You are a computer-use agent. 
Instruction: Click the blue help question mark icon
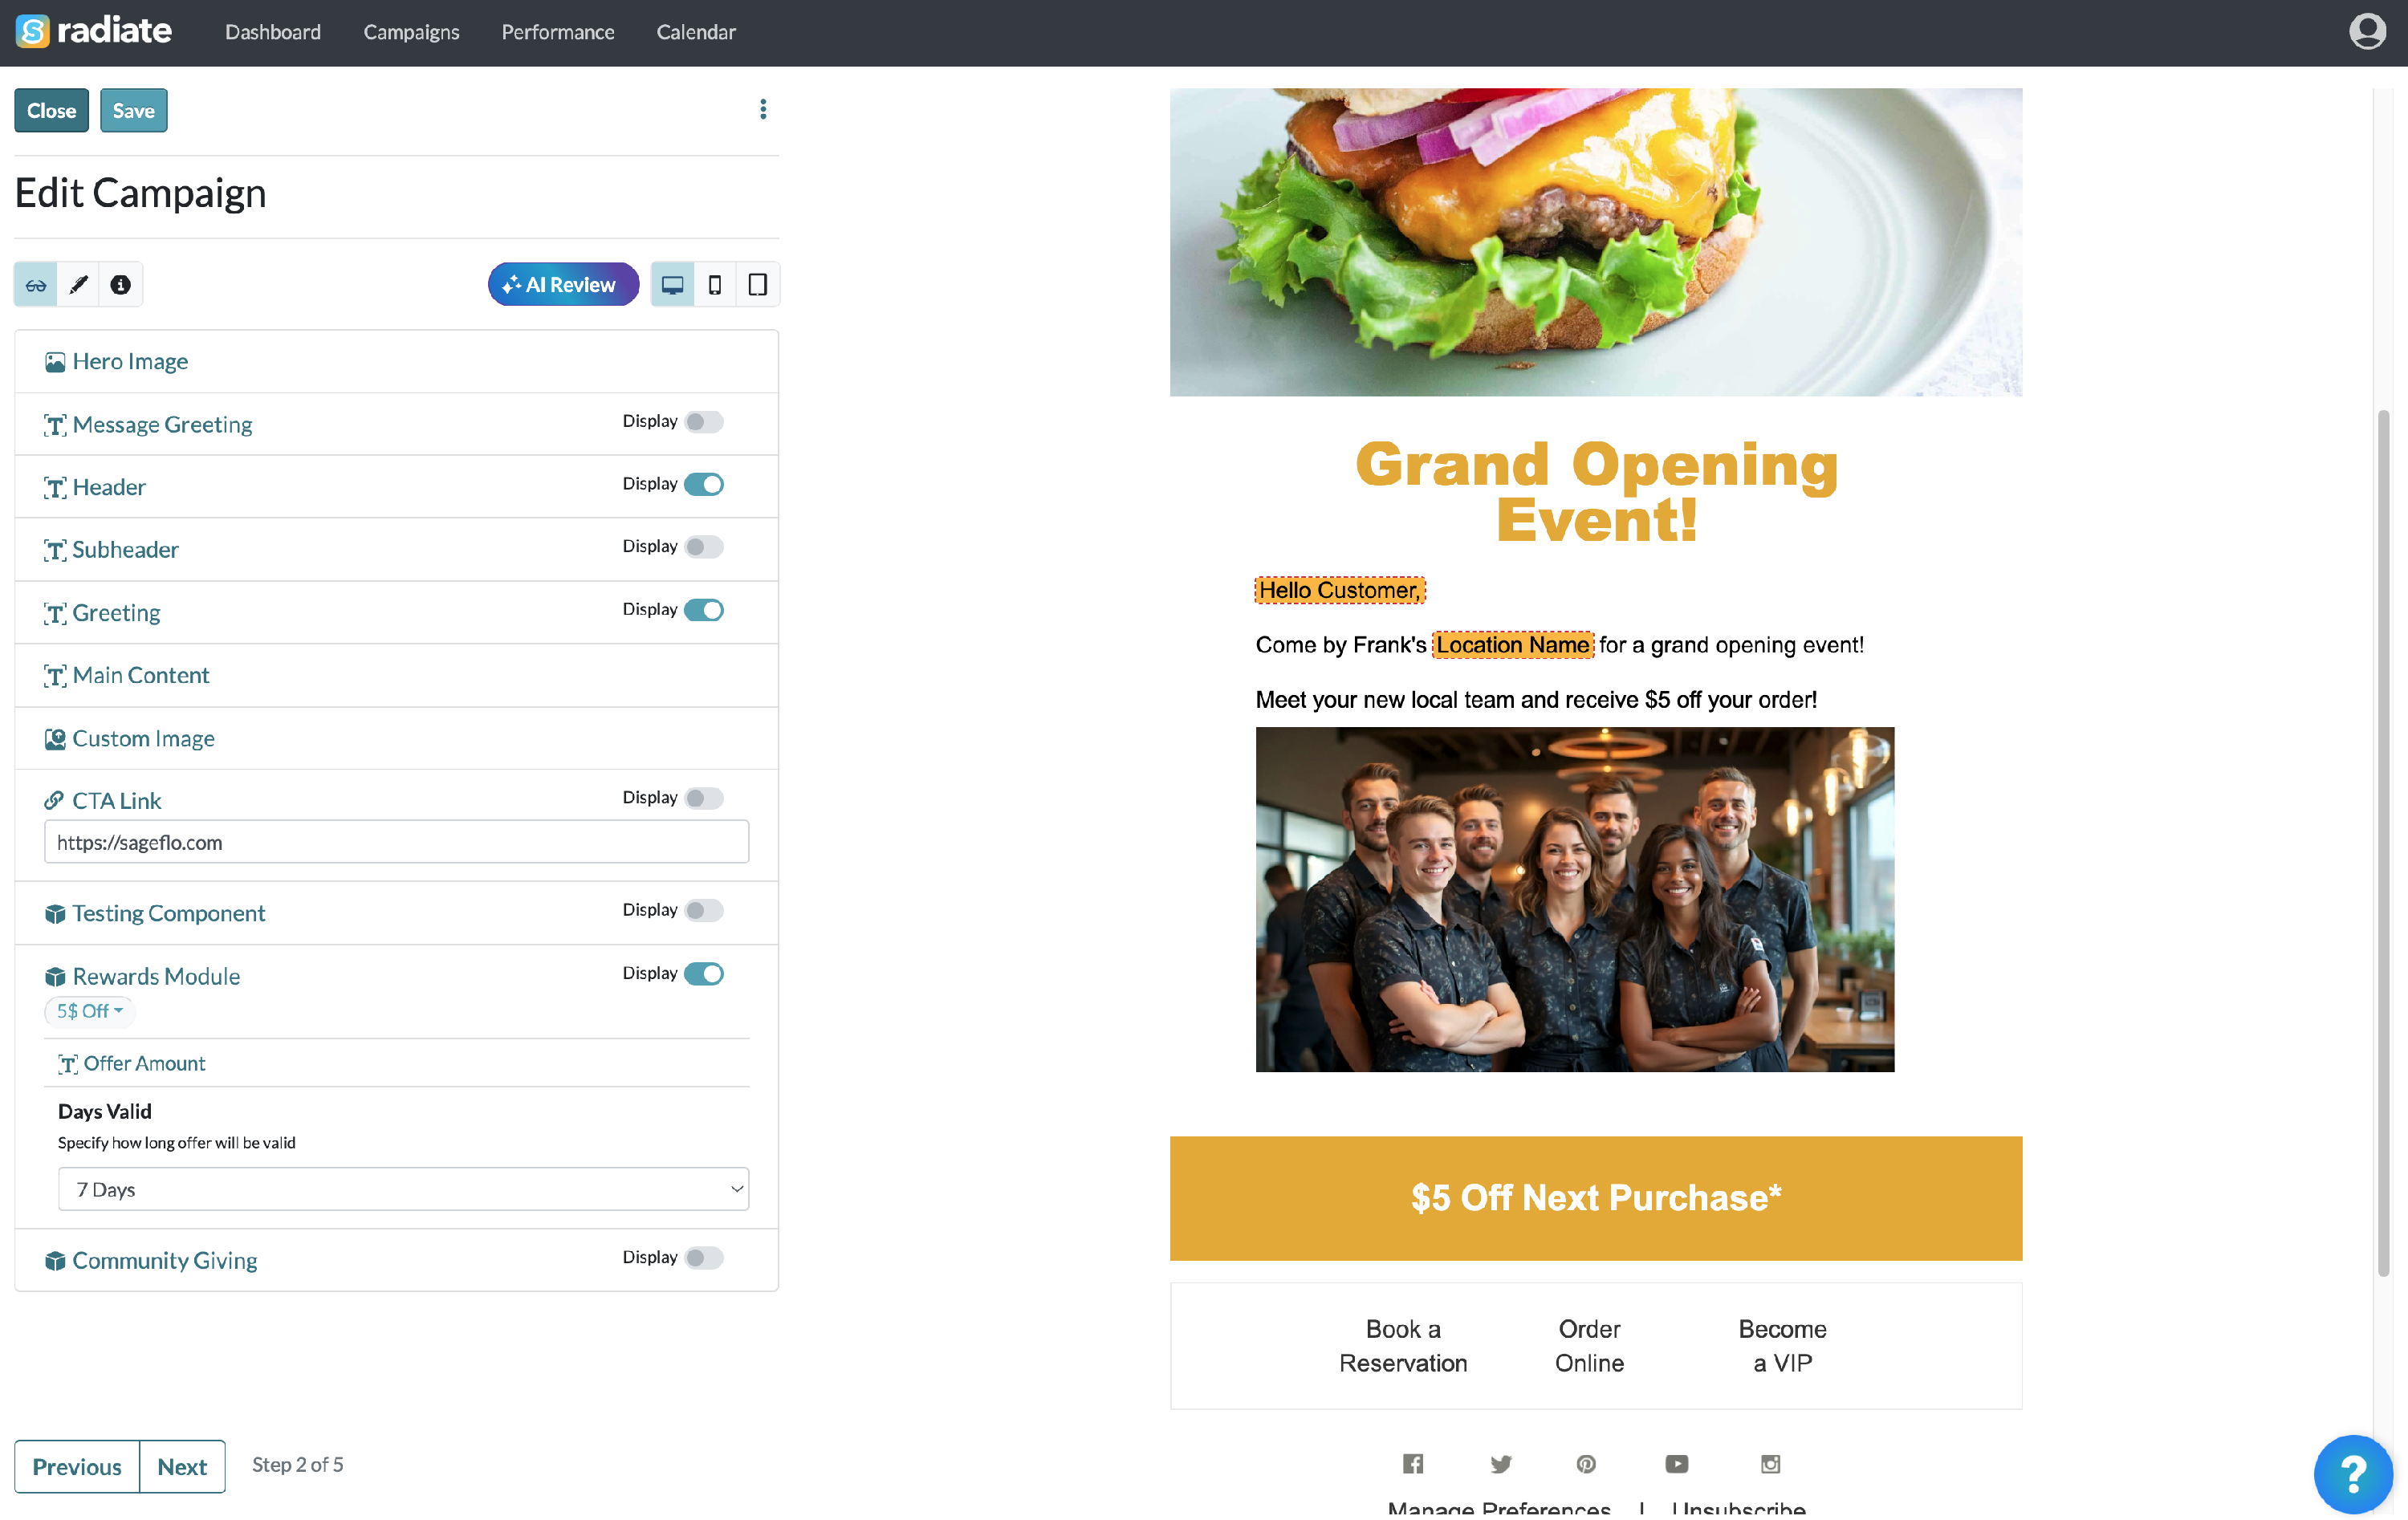pyautogui.click(x=2353, y=1474)
